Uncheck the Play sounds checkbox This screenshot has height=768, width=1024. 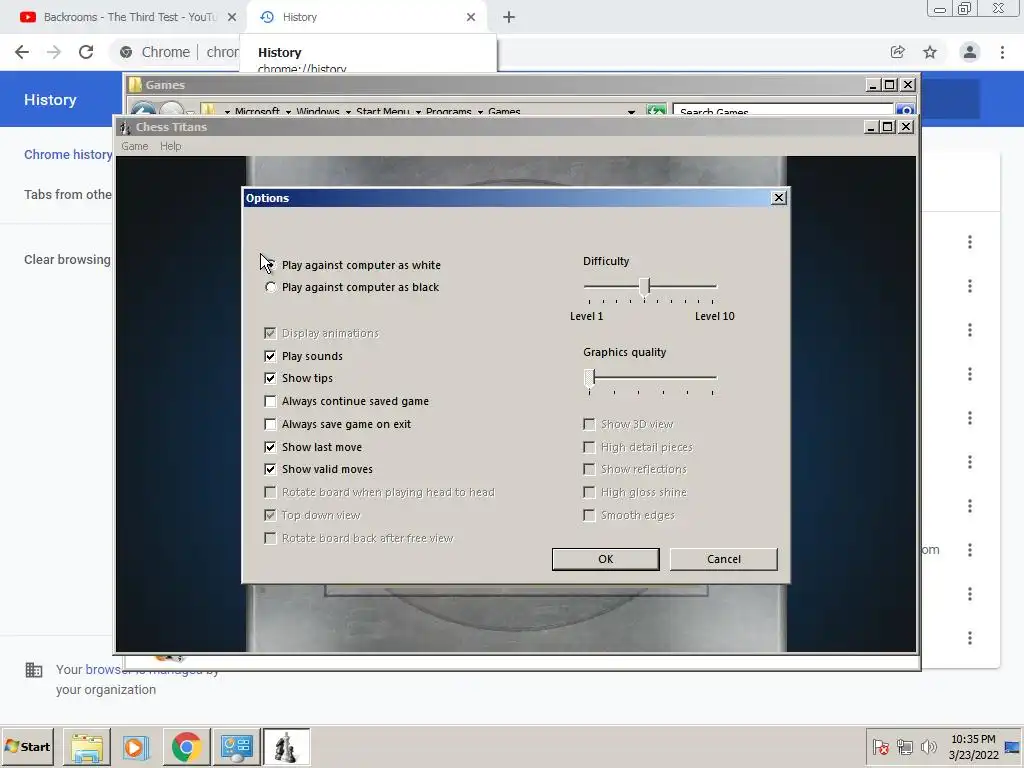click(x=270, y=356)
